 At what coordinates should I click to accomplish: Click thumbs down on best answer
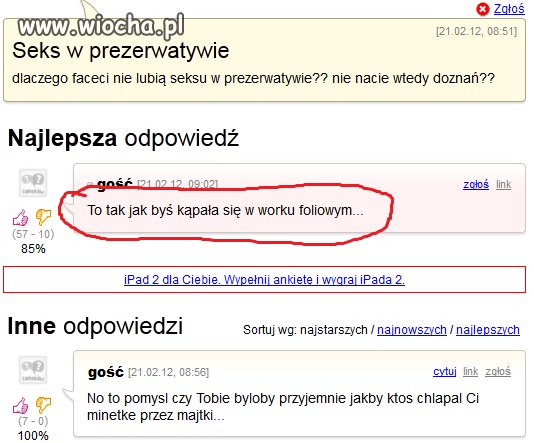[x=43, y=217]
